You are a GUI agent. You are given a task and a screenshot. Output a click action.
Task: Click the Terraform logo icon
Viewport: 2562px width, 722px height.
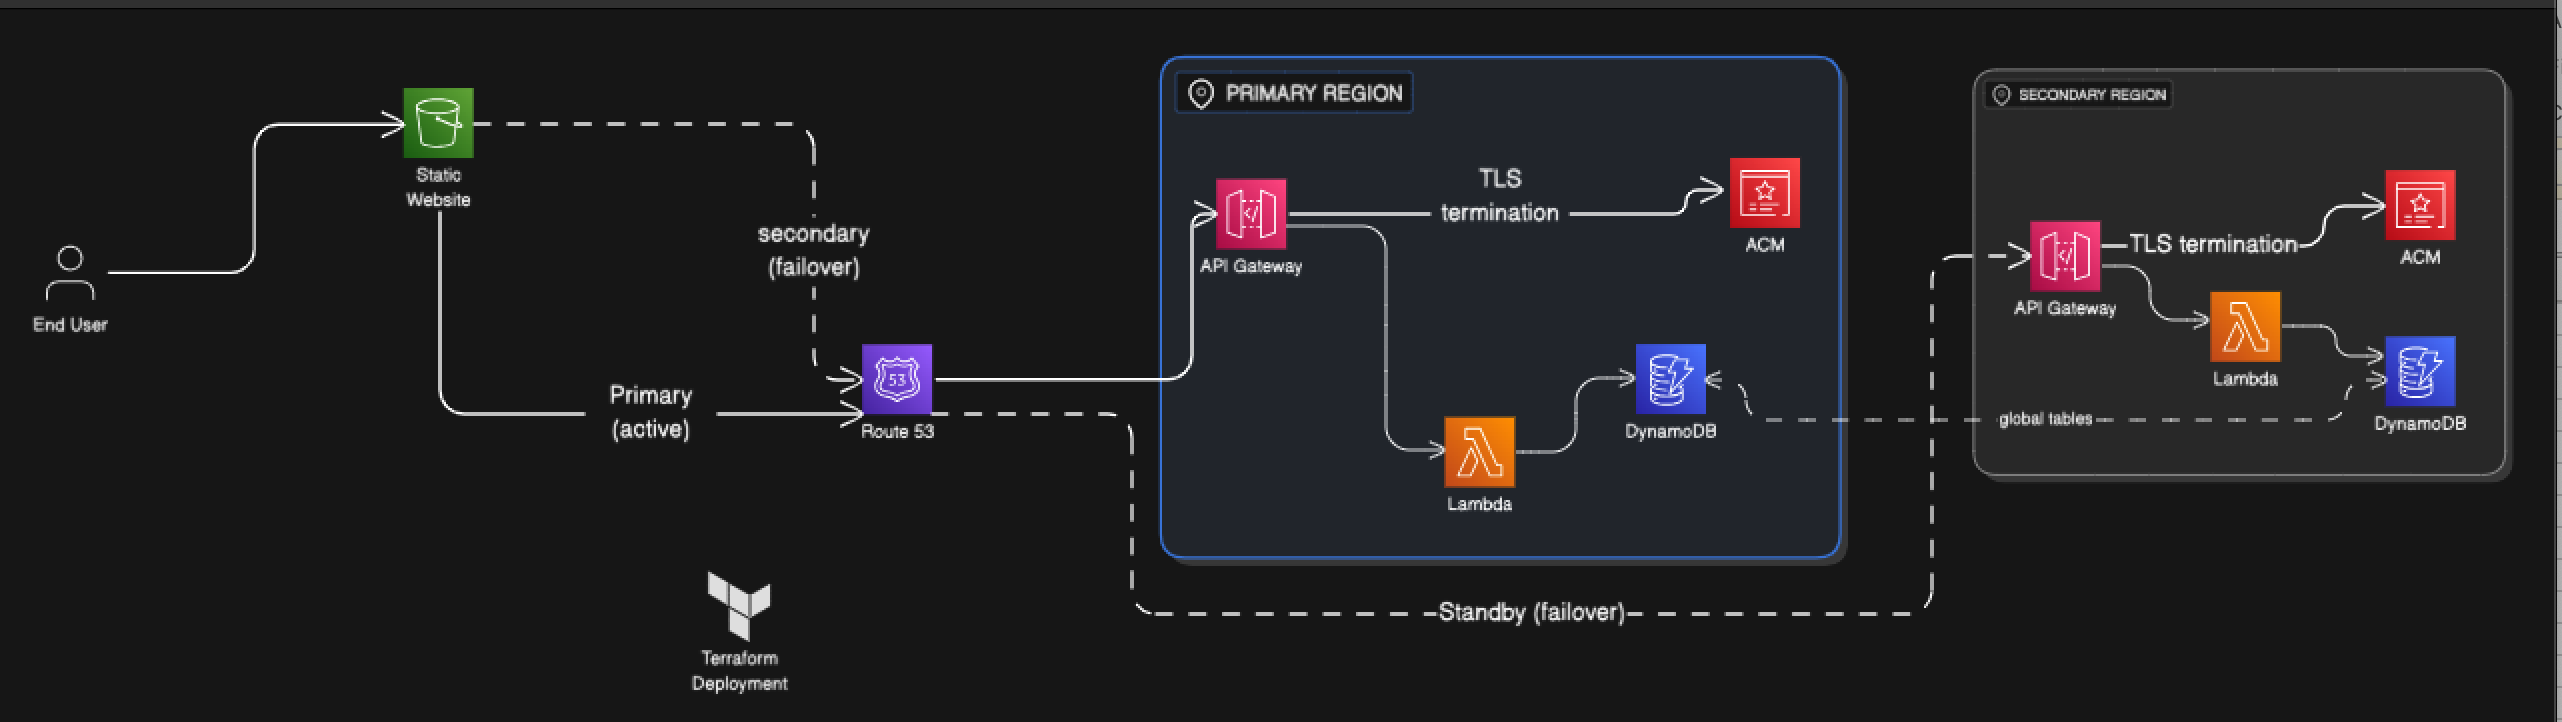[x=739, y=605]
